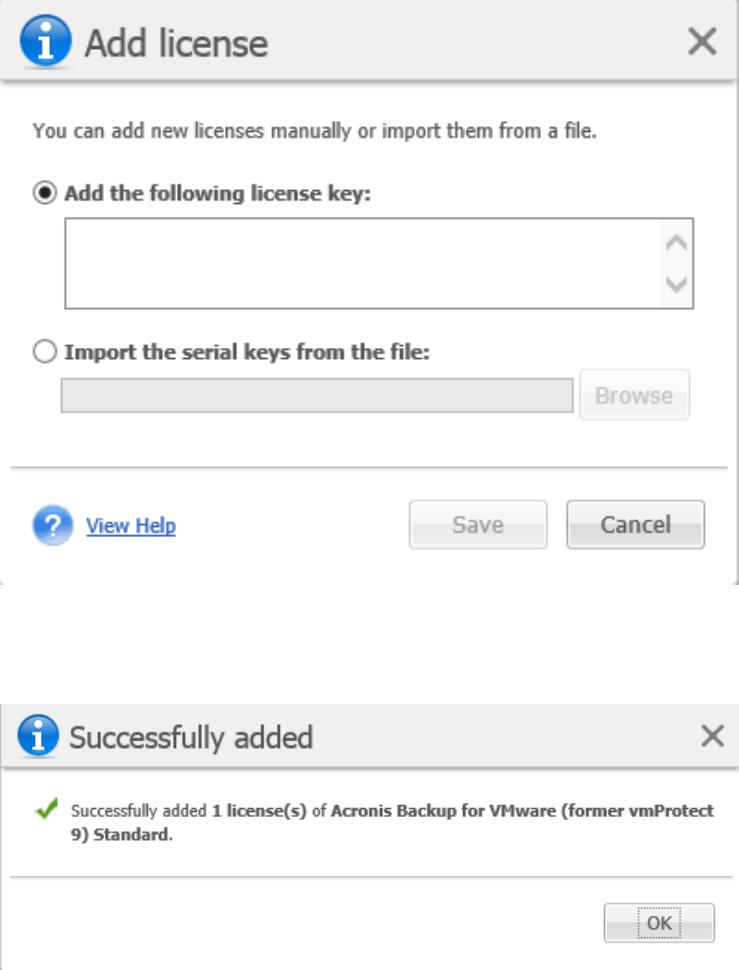Click the green checkmark success icon
The height and width of the screenshot is (970, 739).
(45, 811)
